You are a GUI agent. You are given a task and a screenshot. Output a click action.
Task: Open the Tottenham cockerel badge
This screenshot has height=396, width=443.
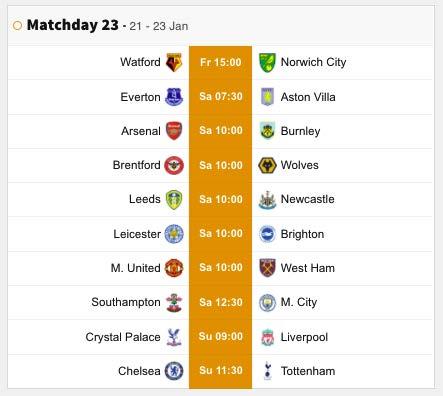(267, 371)
